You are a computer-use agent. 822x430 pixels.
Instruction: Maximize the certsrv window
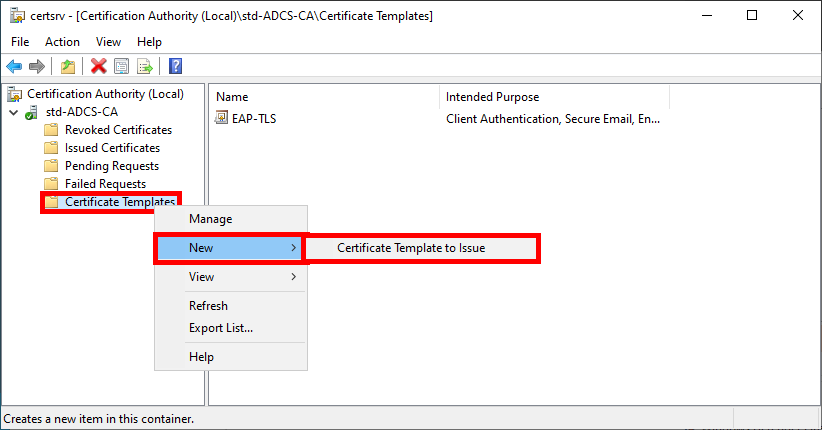[x=752, y=16]
